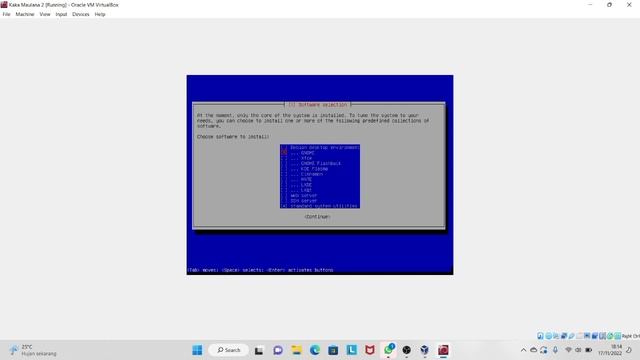Select the web server list entry
640x360 pixels.
pyautogui.click(x=320, y=196)
